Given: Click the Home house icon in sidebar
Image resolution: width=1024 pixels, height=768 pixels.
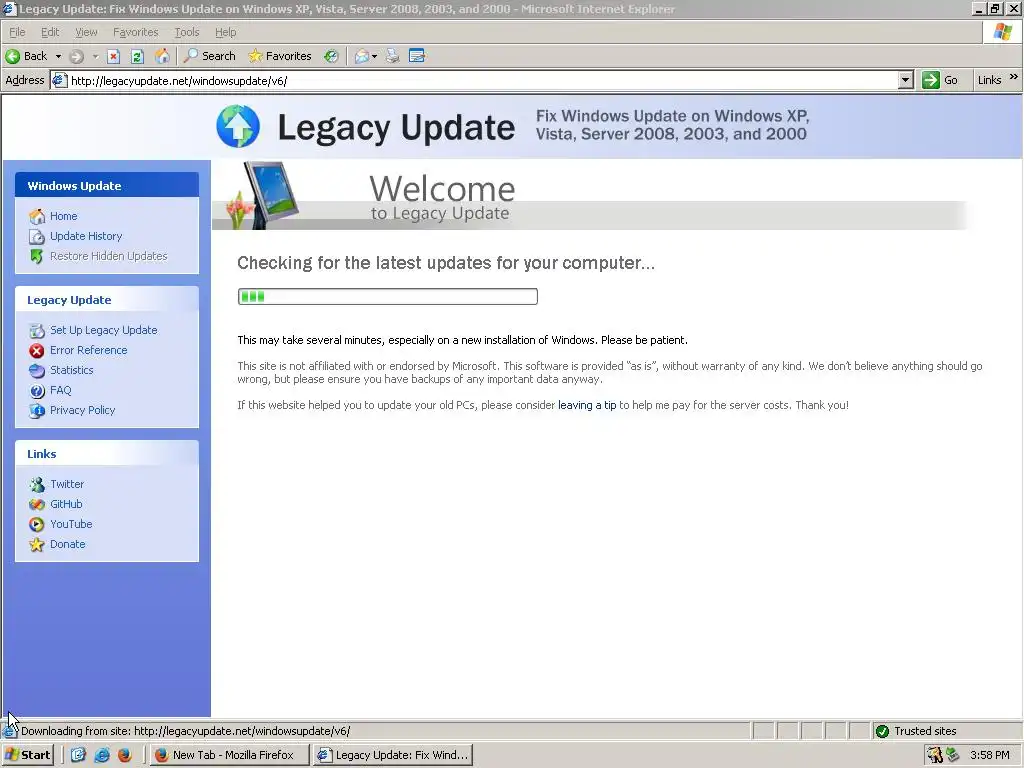Looking at the screenshot, I should click(x=37, y=216).
